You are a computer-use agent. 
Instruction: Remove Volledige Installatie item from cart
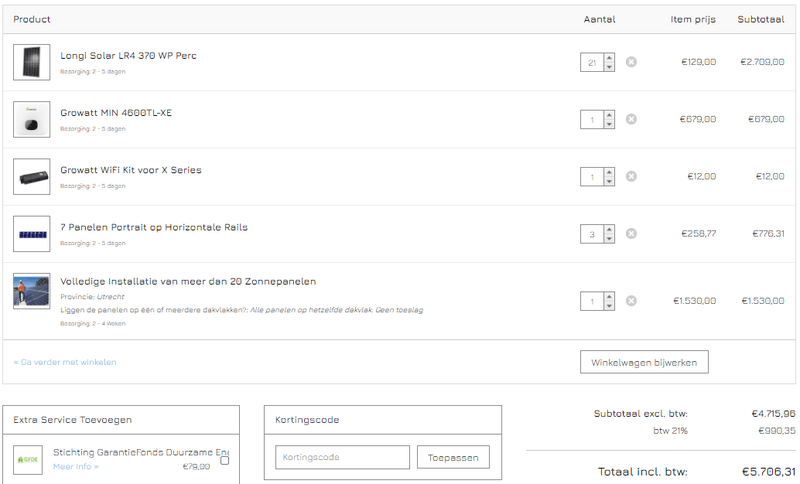pos(631,300)
